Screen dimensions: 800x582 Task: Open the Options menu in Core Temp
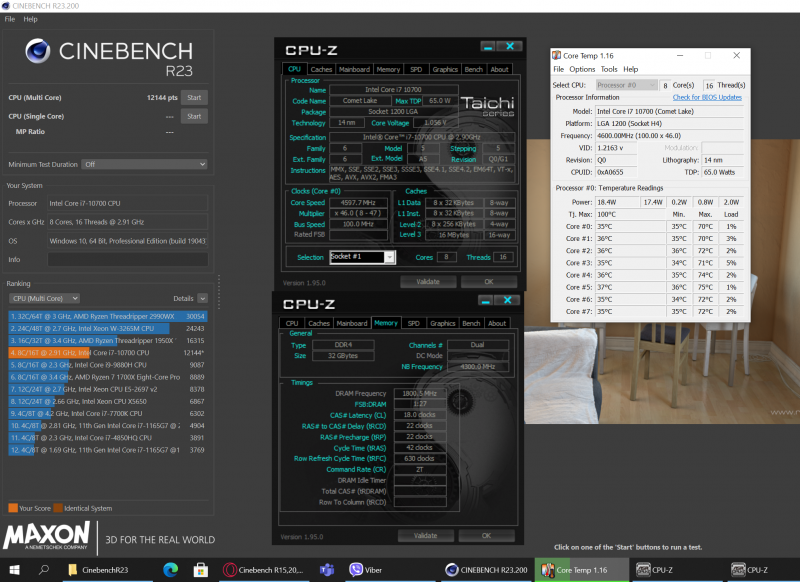coord(582,69)
